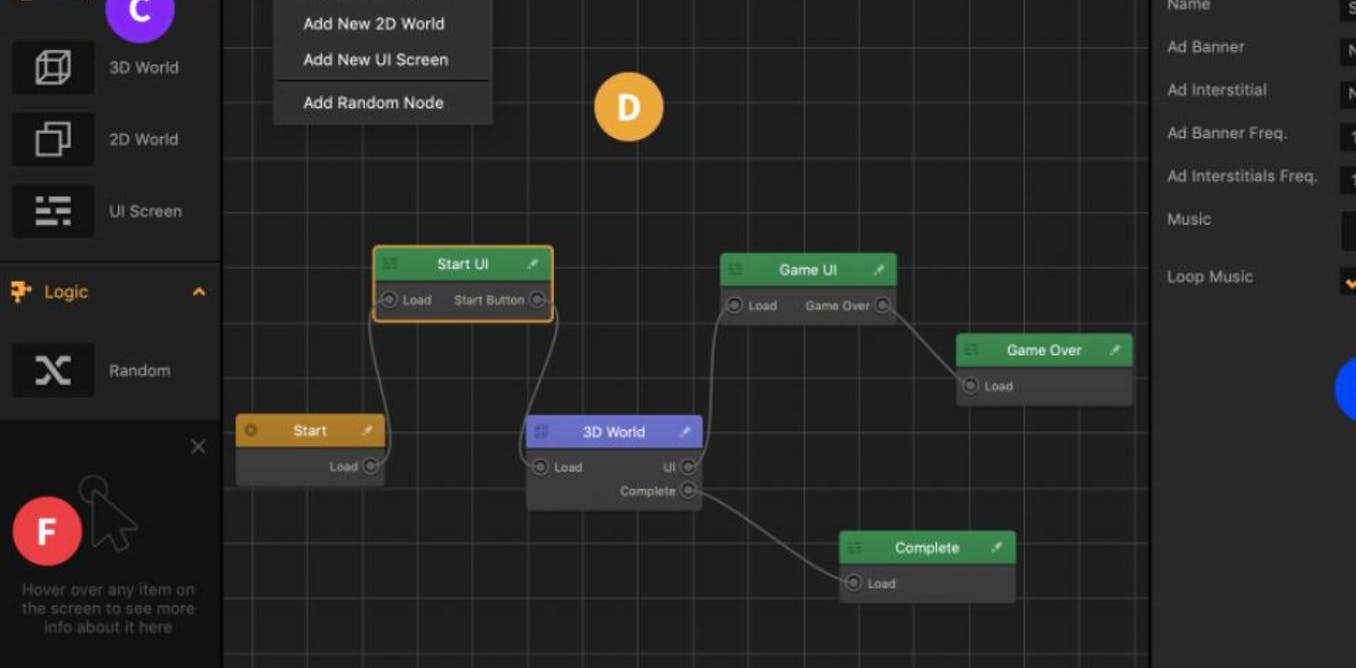Click the pencil edit icon on Start node
Image resolution: width=1356 pixels, height=668 pixels.
(367, 431)
